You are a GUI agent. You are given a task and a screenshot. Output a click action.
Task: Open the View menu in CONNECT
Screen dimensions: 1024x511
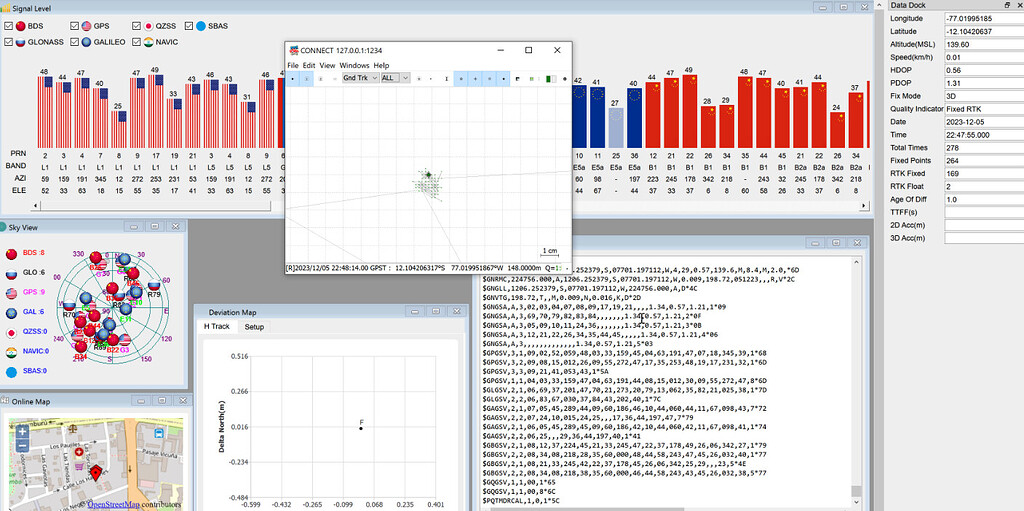point(327,65)
